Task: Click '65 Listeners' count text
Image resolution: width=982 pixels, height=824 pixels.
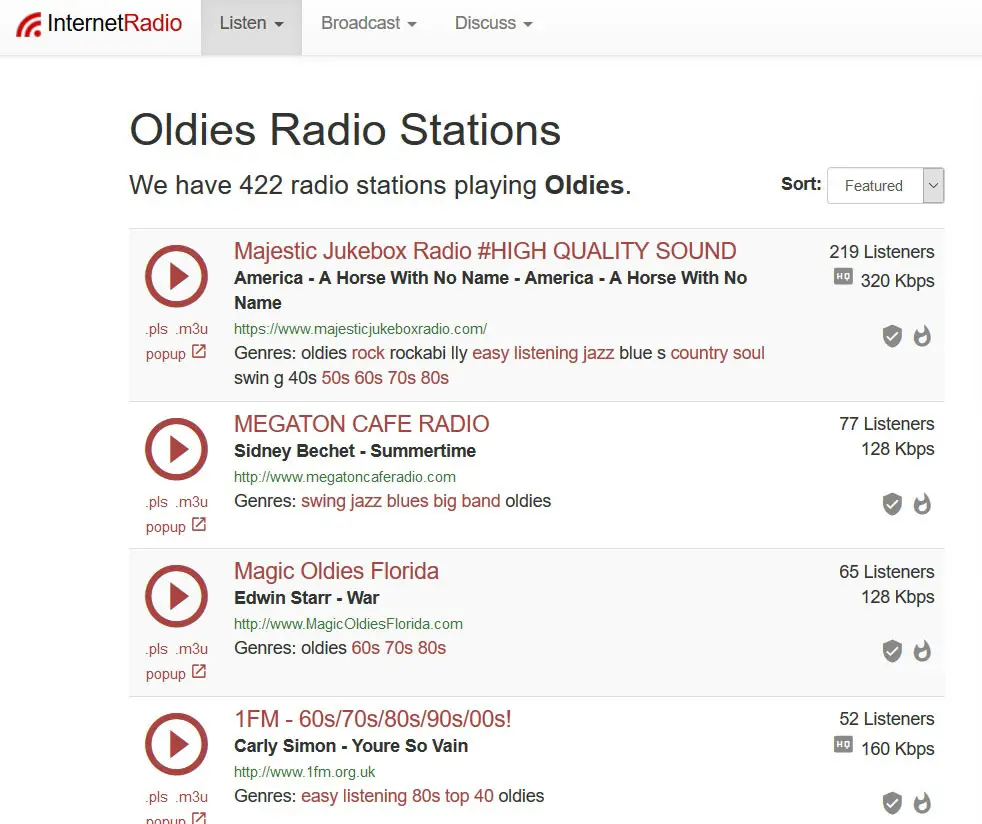Action: point(887,572)
